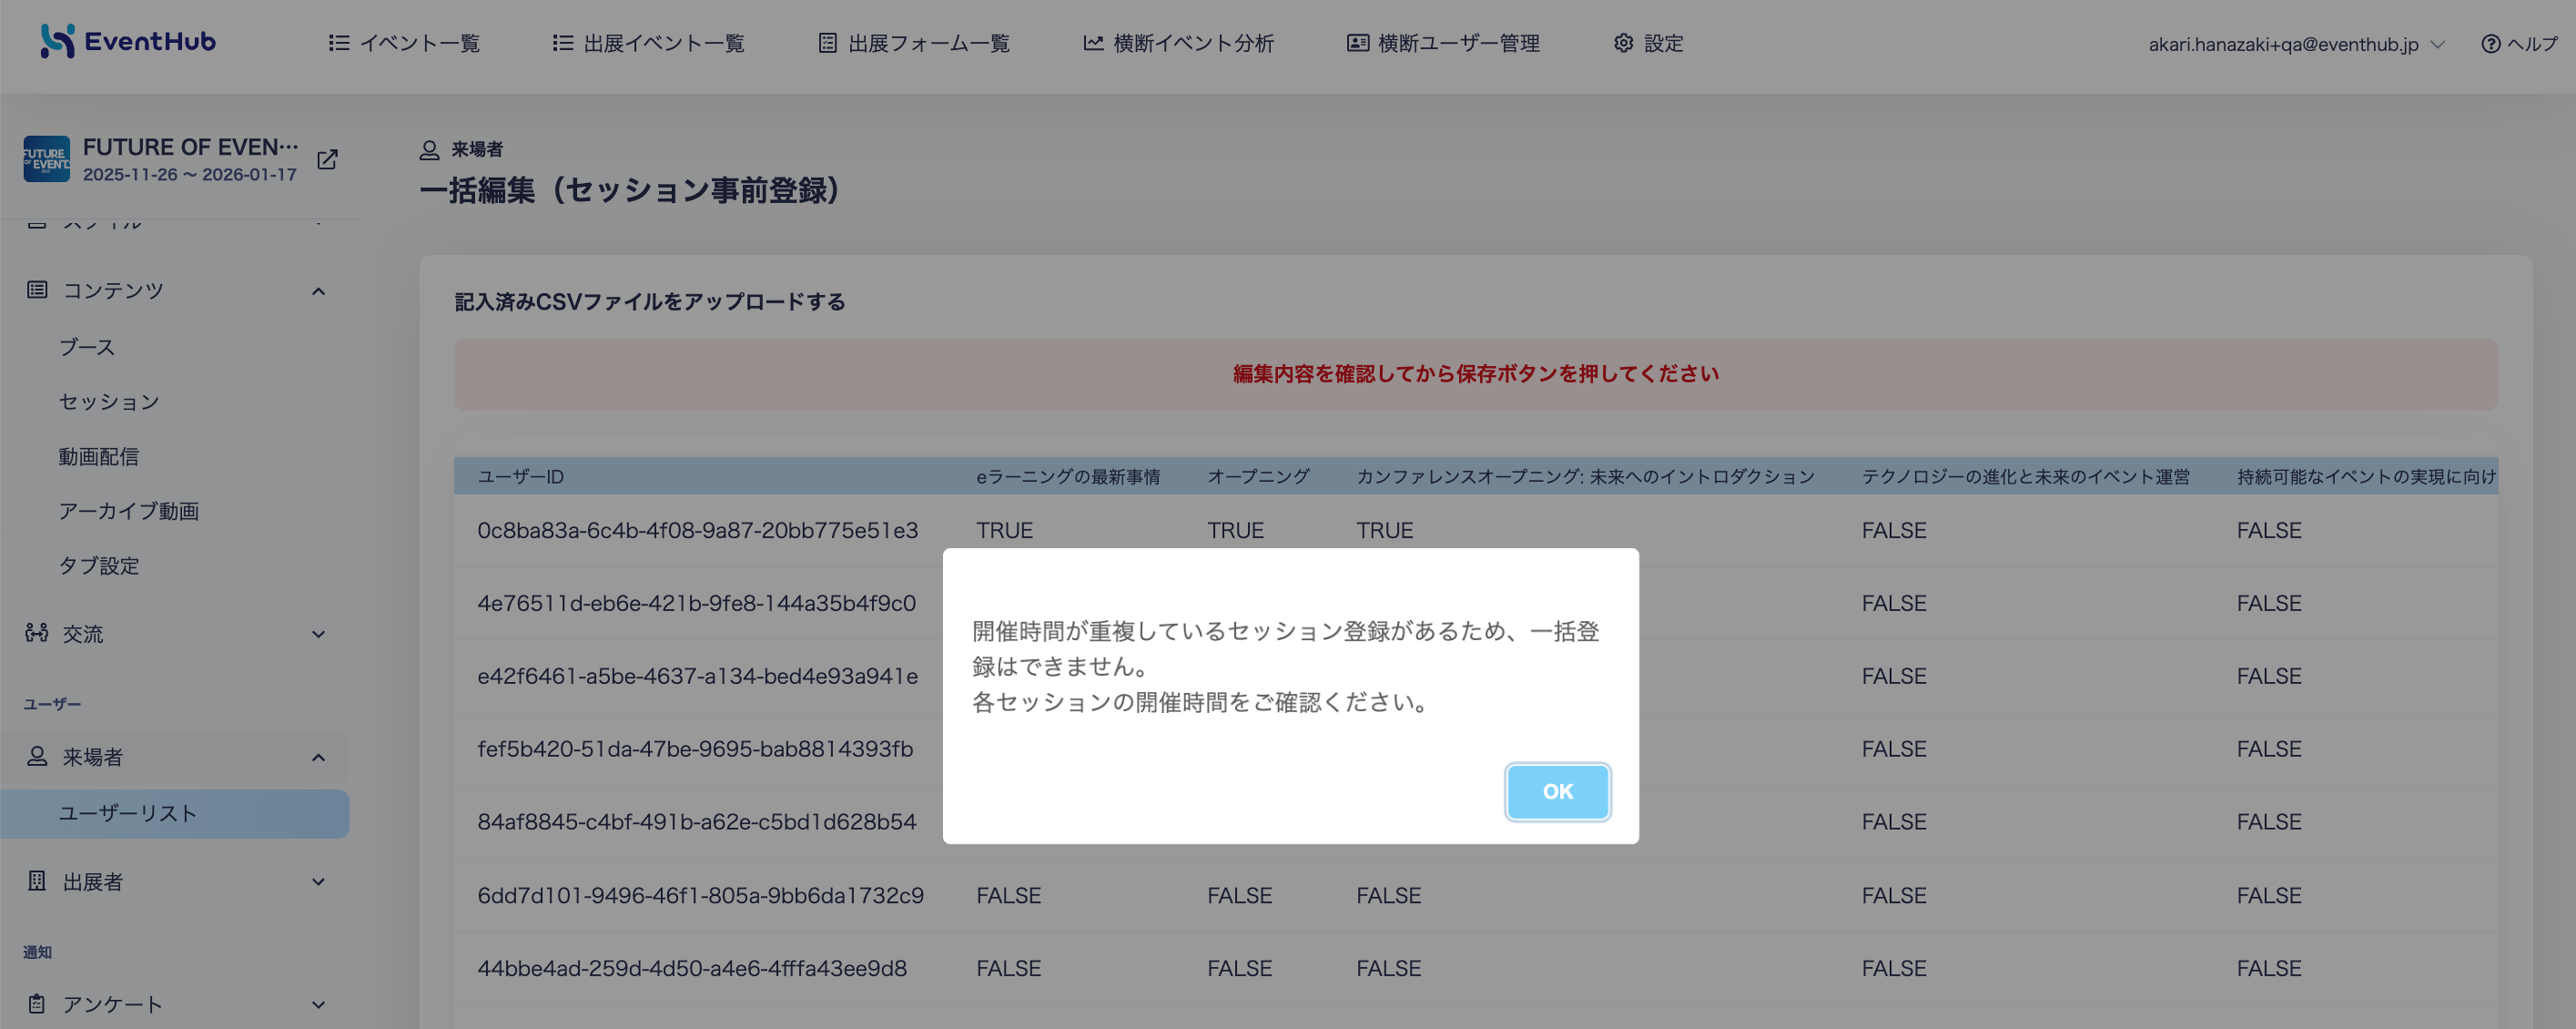This screenshot has height=1029, width=2576.
Task: Click user ID 4e76511d-eb6e-421b-9fe8-144a35b4f9c0
Action: [696, 603]
